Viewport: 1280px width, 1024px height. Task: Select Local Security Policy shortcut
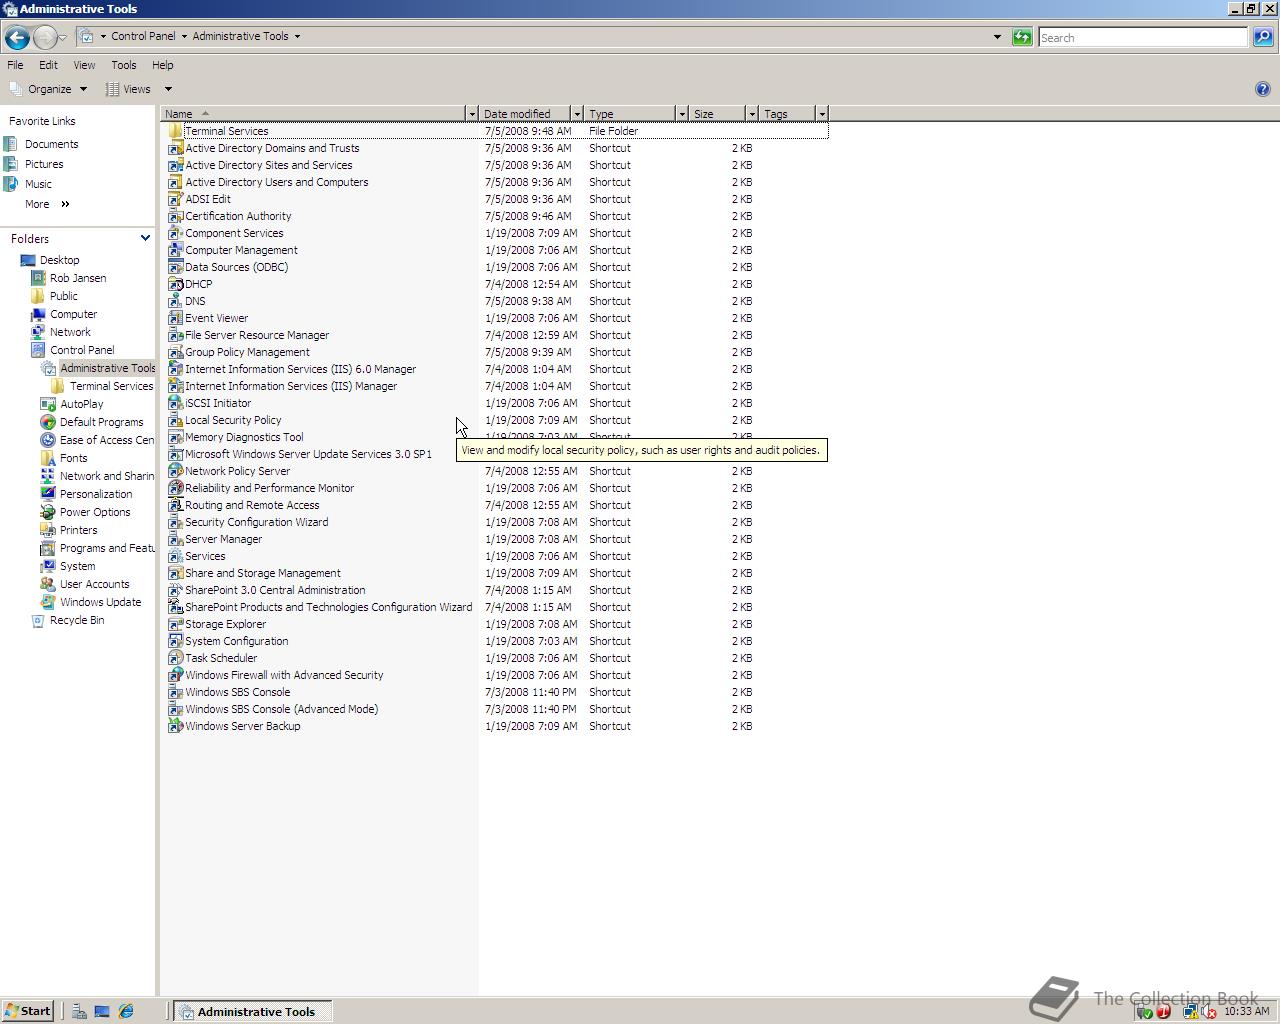pos(233,420)
